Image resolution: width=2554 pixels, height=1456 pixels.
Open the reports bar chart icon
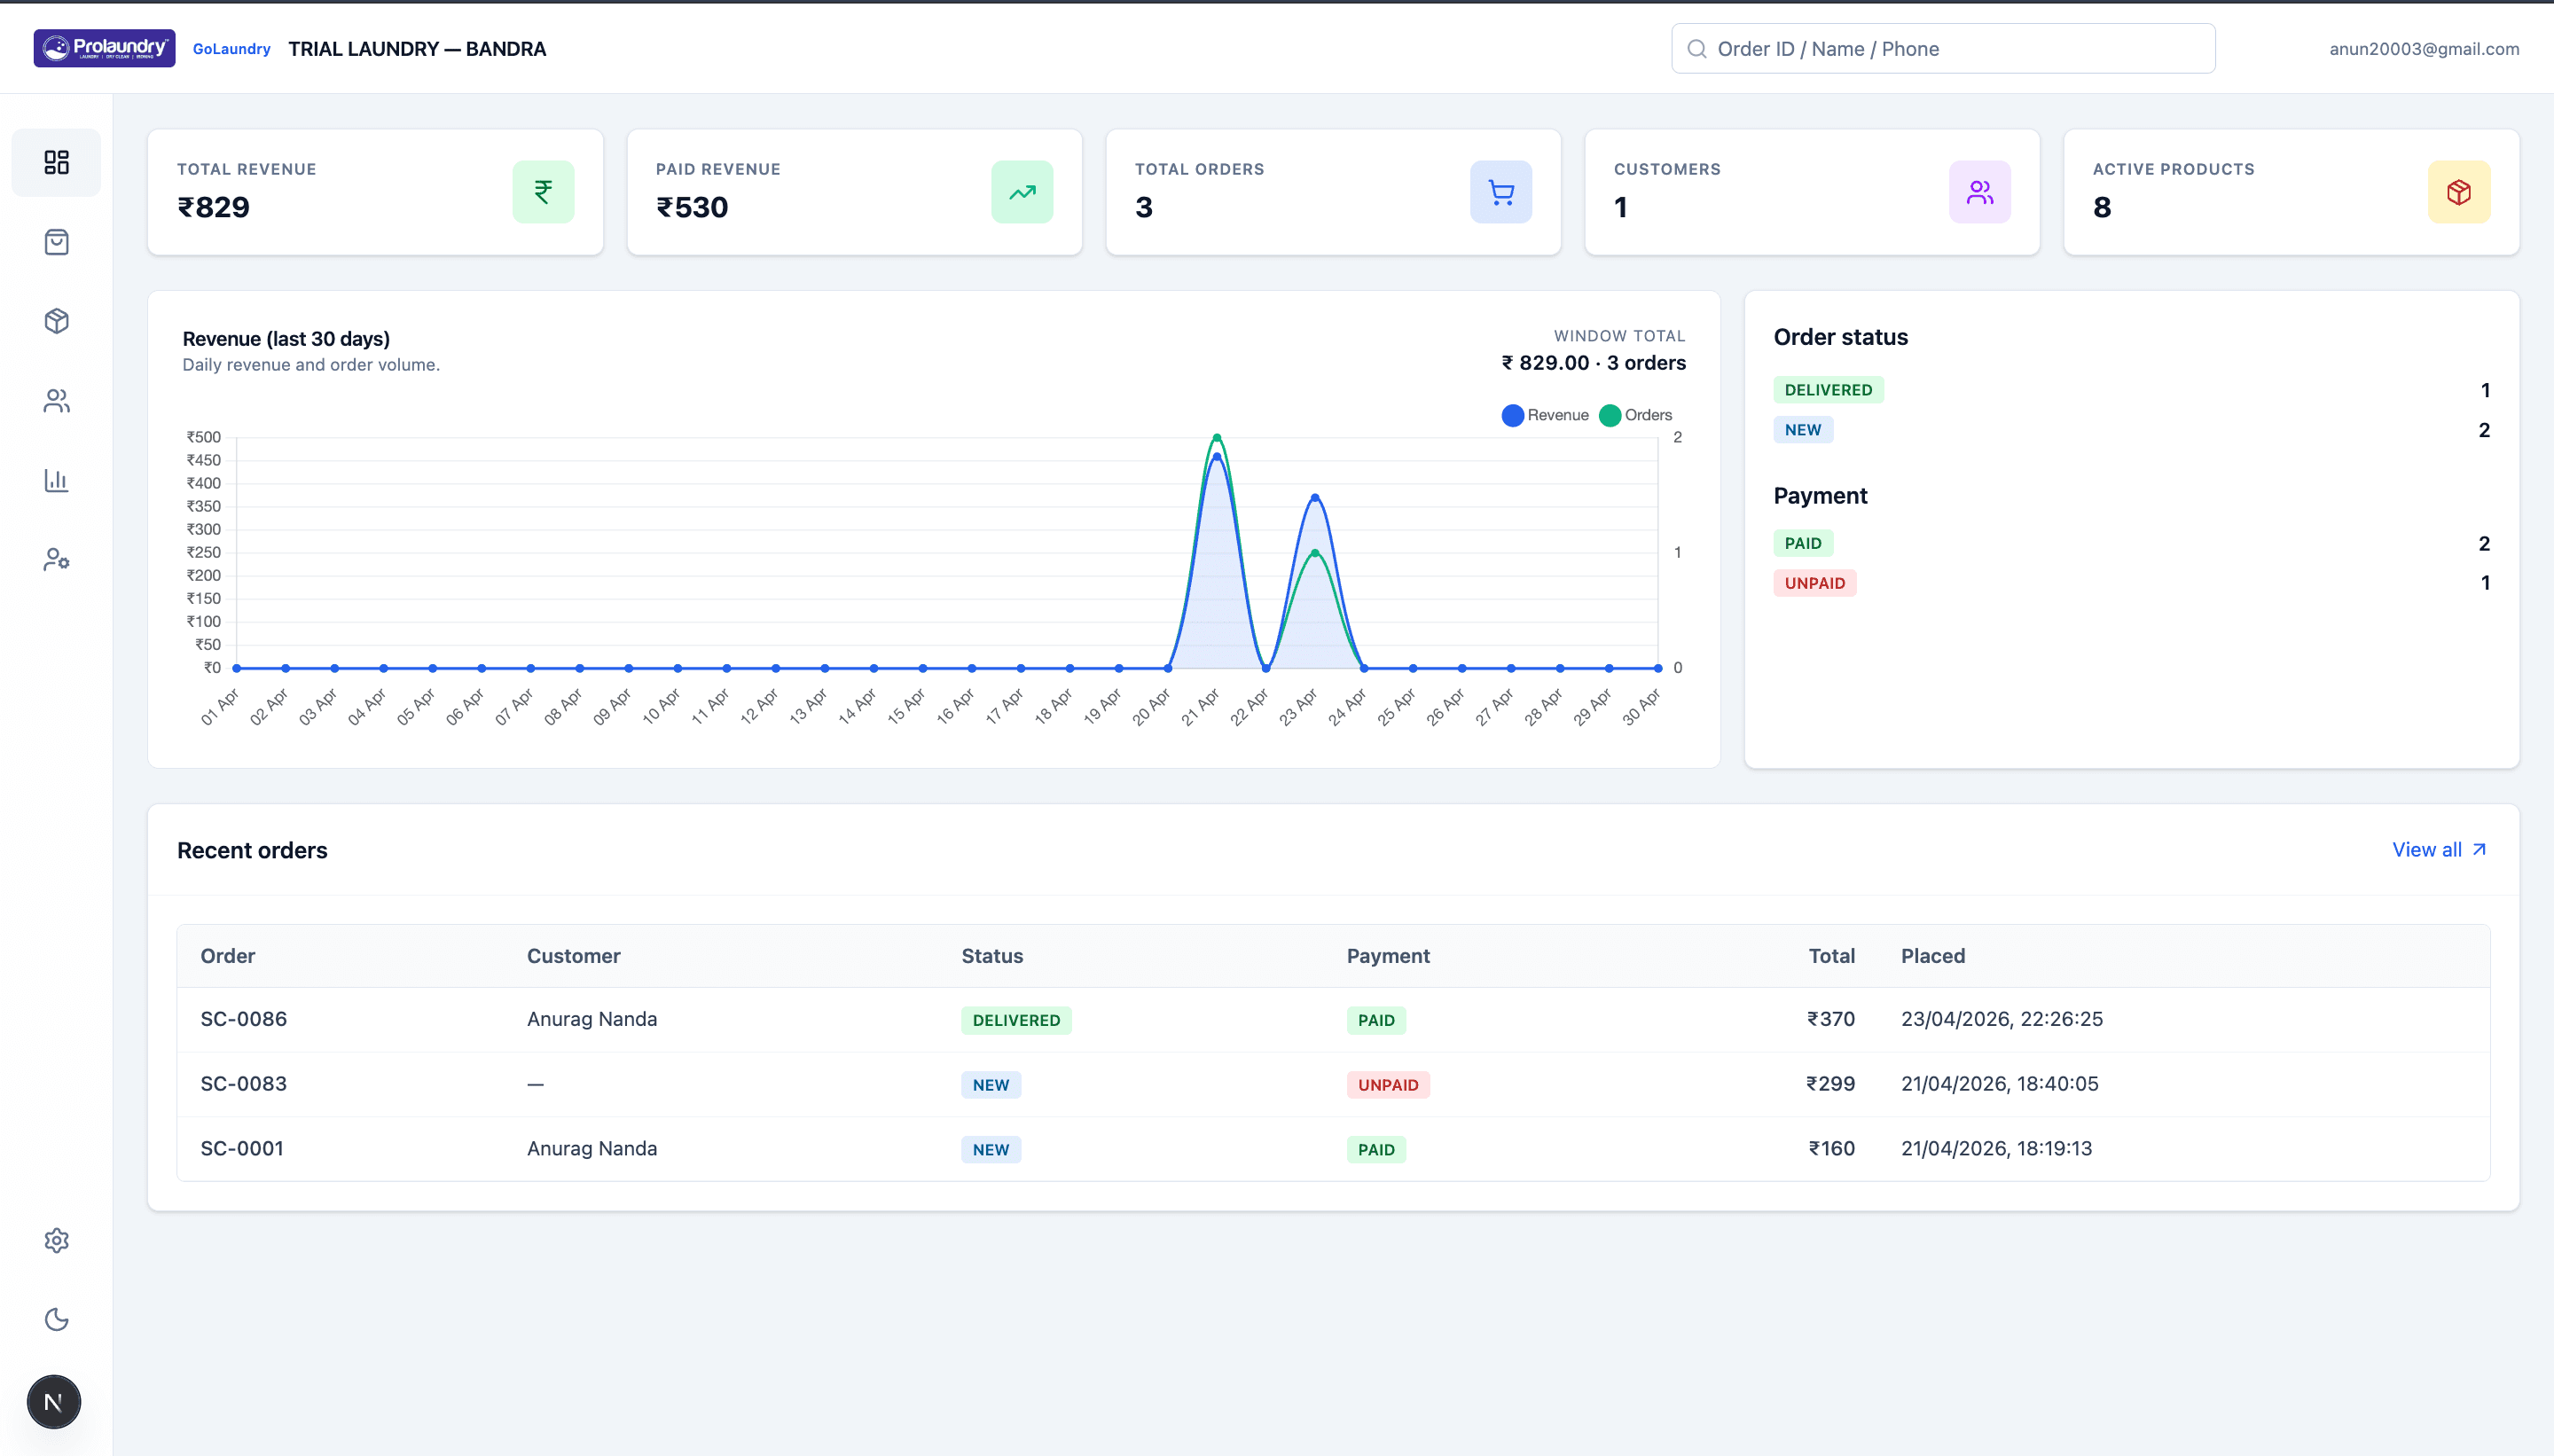click(56, 480)
